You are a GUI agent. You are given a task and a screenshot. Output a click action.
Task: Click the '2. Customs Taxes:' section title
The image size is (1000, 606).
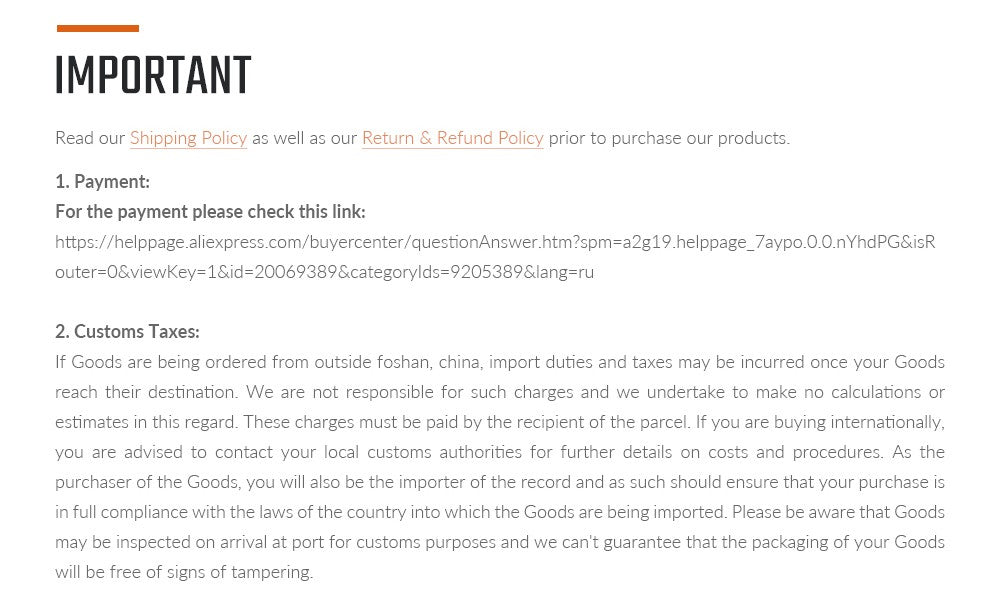[128, 332]
